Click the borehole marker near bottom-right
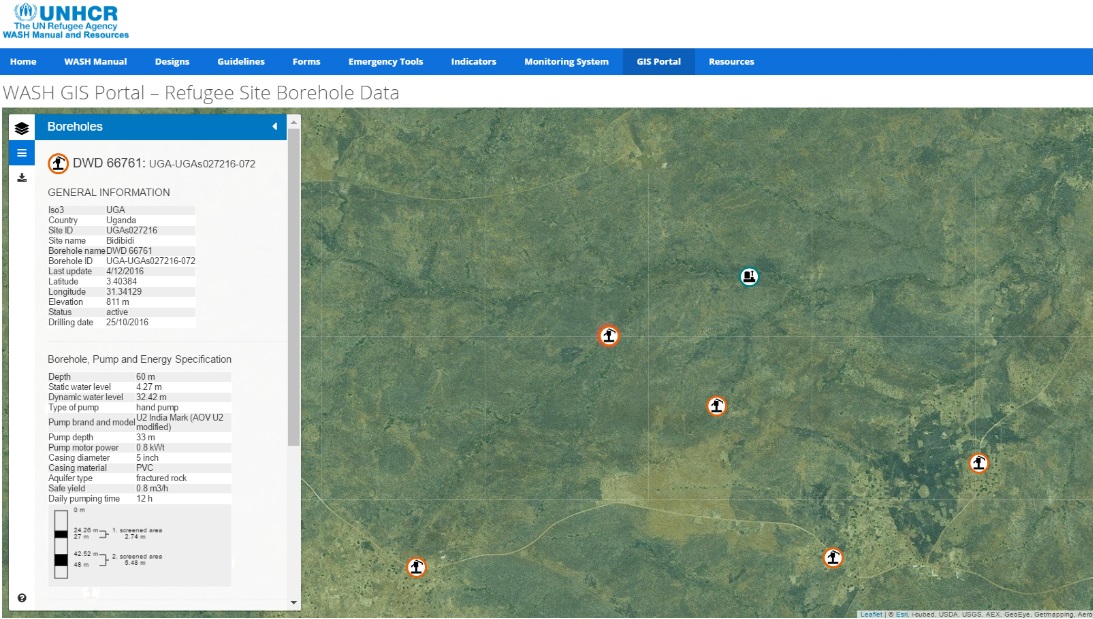Image resolution: width=1093 pixels, height=619 pixels. click(833, 559)
